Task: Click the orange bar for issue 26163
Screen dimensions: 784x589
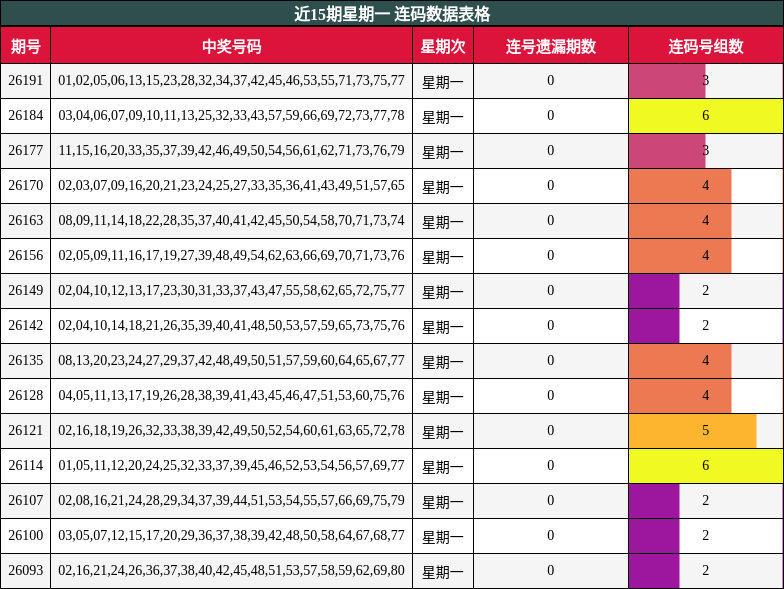Action: [680, 220]
